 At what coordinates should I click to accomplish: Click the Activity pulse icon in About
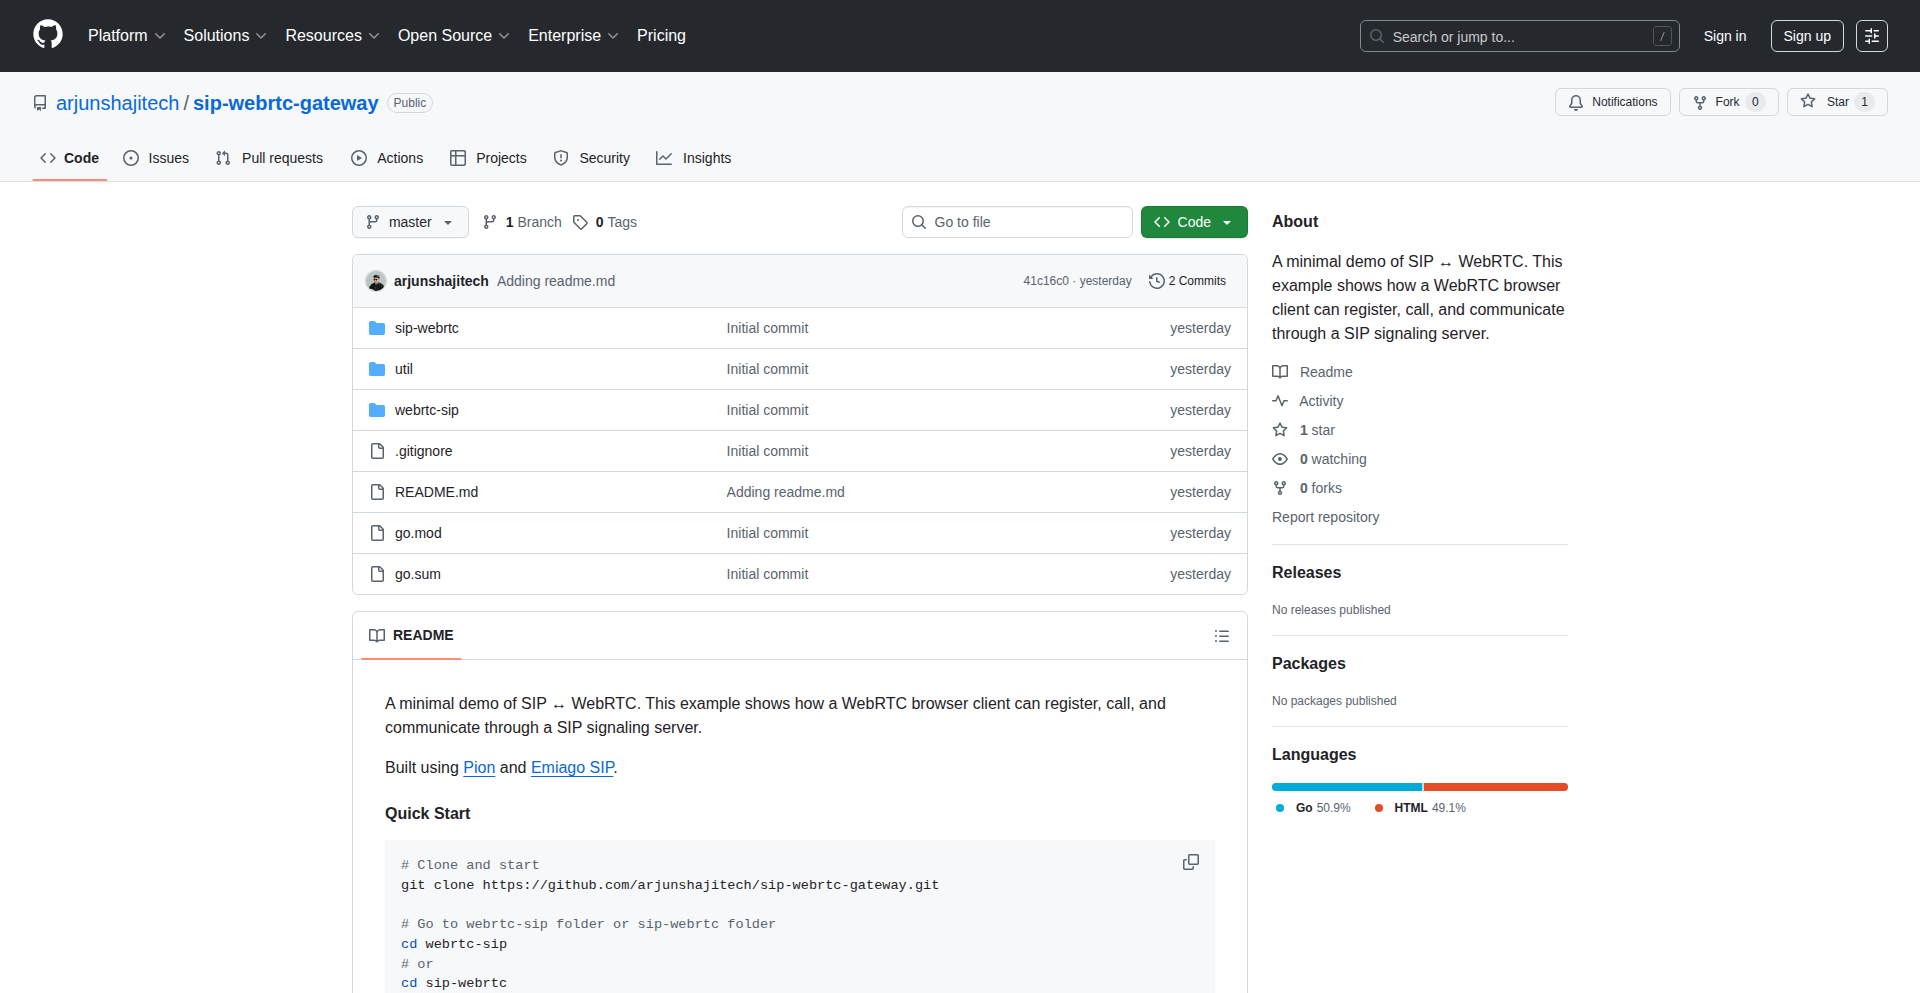pos(1280,401)
